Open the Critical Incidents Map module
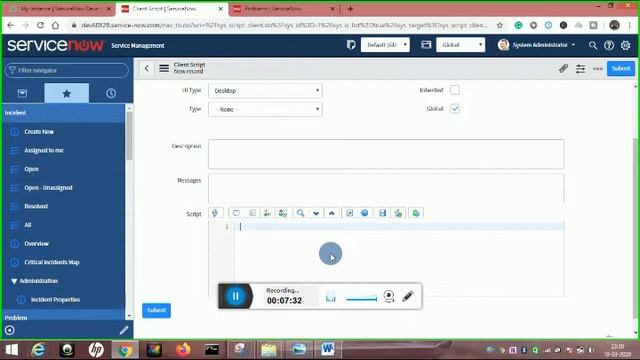Image resolution: width=640 pixels, height=360 pixels. coord(52,262)
